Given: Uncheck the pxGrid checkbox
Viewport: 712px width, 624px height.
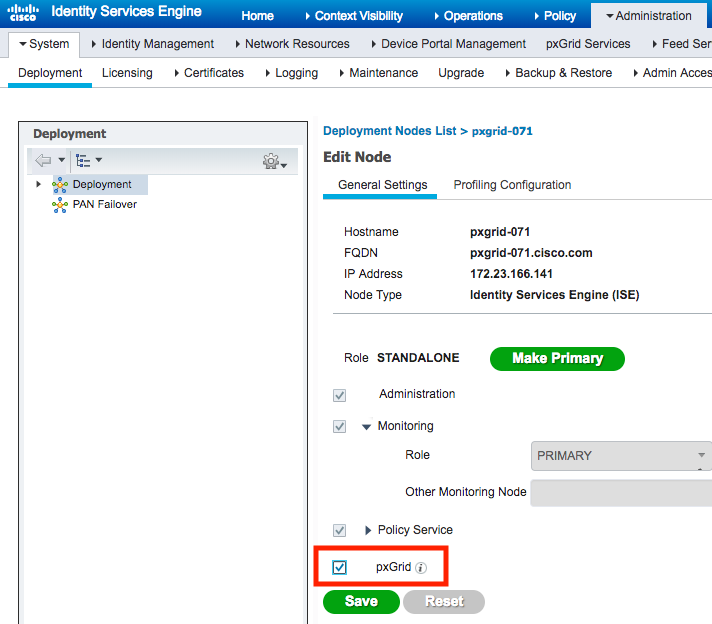Looking at the screenshot, I should [339, 567].
